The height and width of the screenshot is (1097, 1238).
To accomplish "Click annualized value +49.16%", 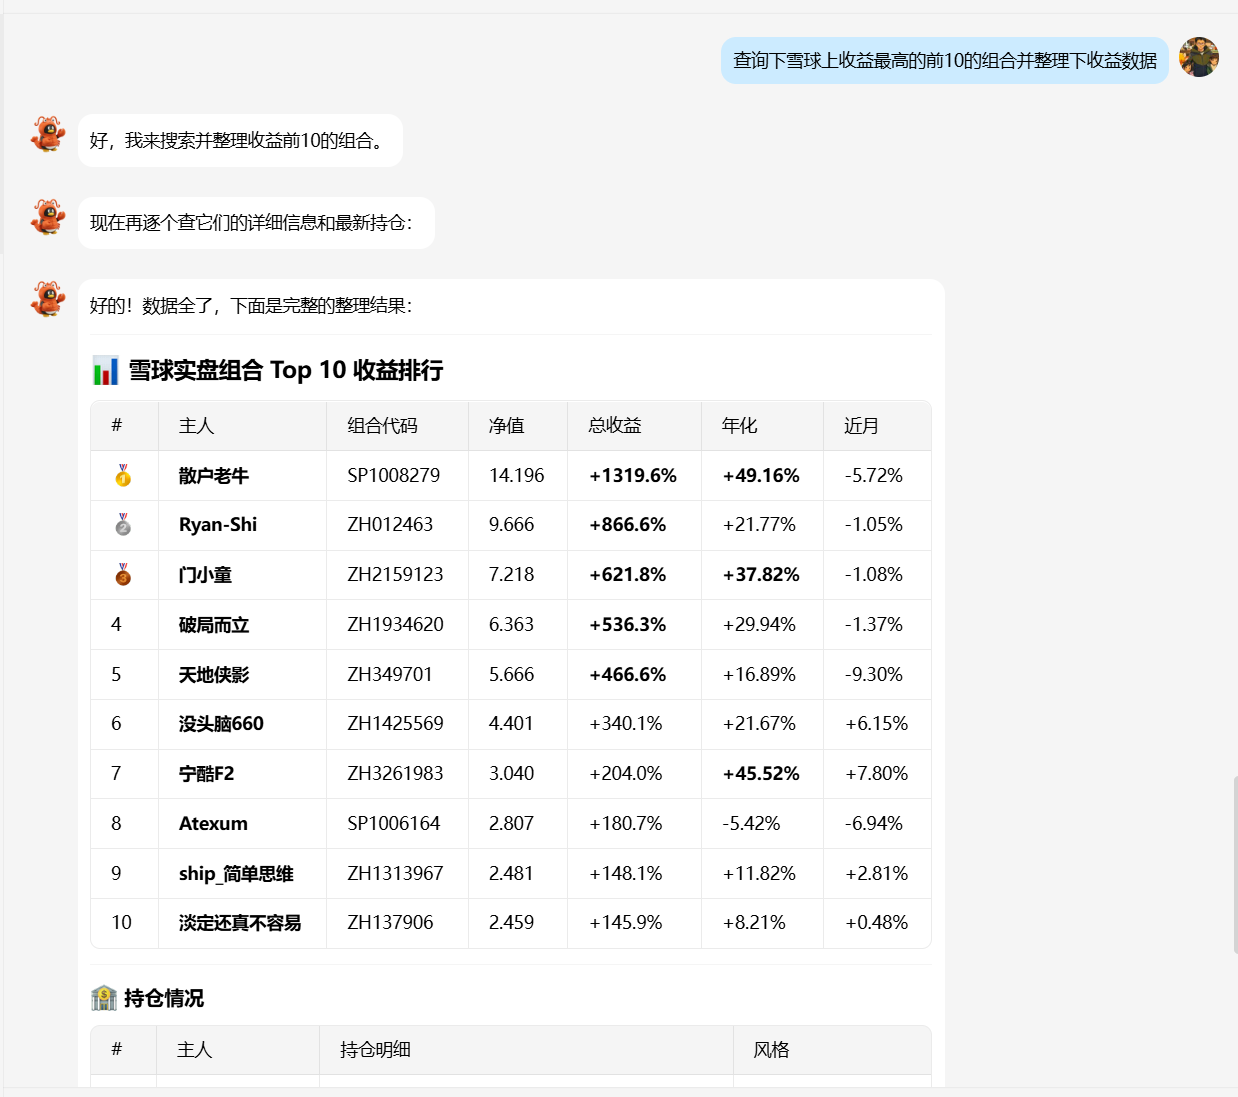I will click(761, 476).
